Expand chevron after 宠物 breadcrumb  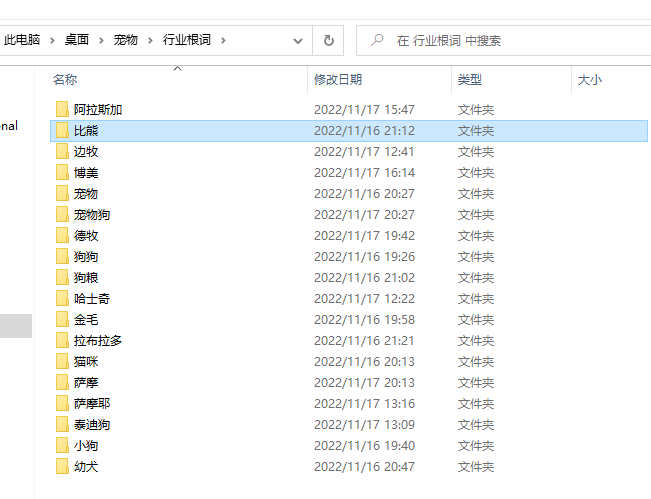(150, 40)
